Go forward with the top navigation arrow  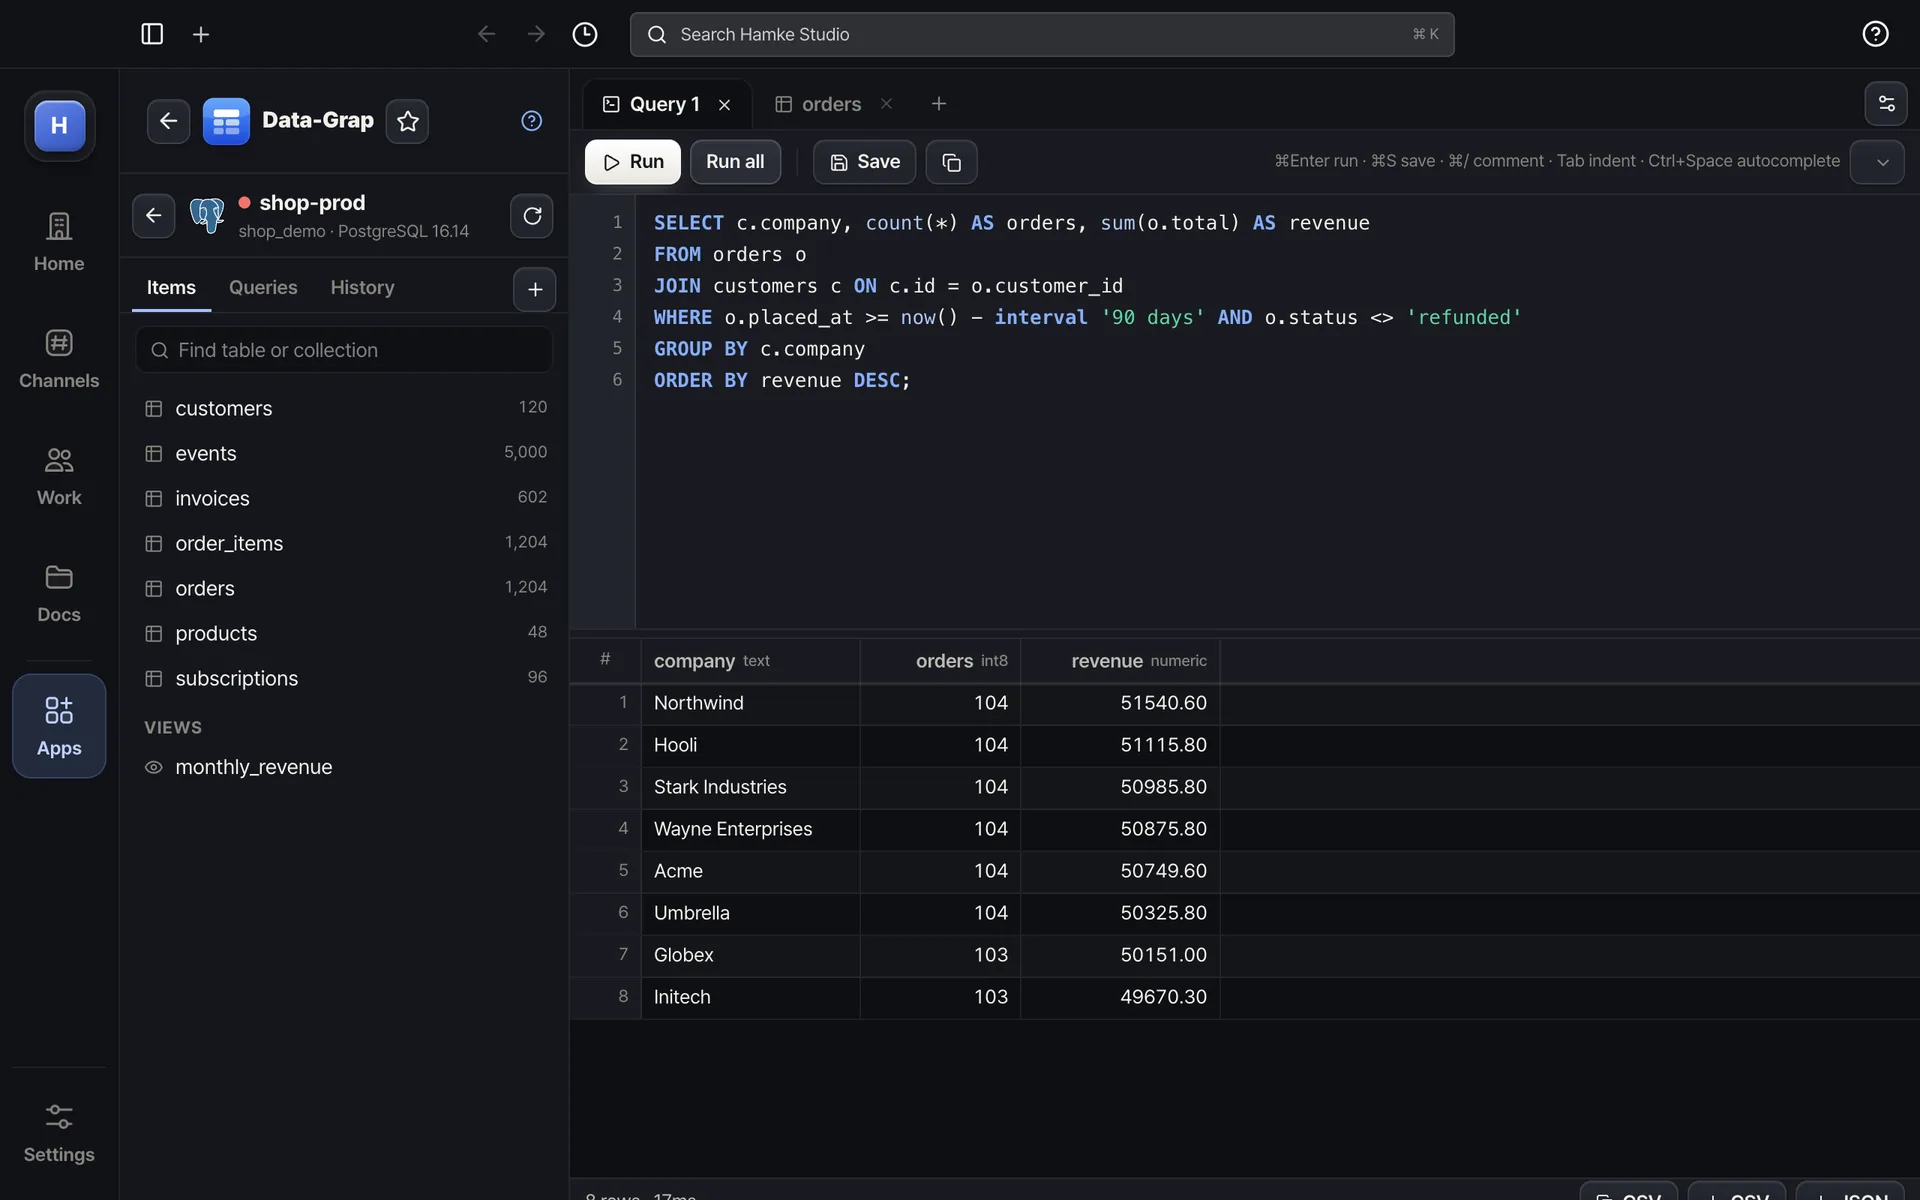pos(536,34)
